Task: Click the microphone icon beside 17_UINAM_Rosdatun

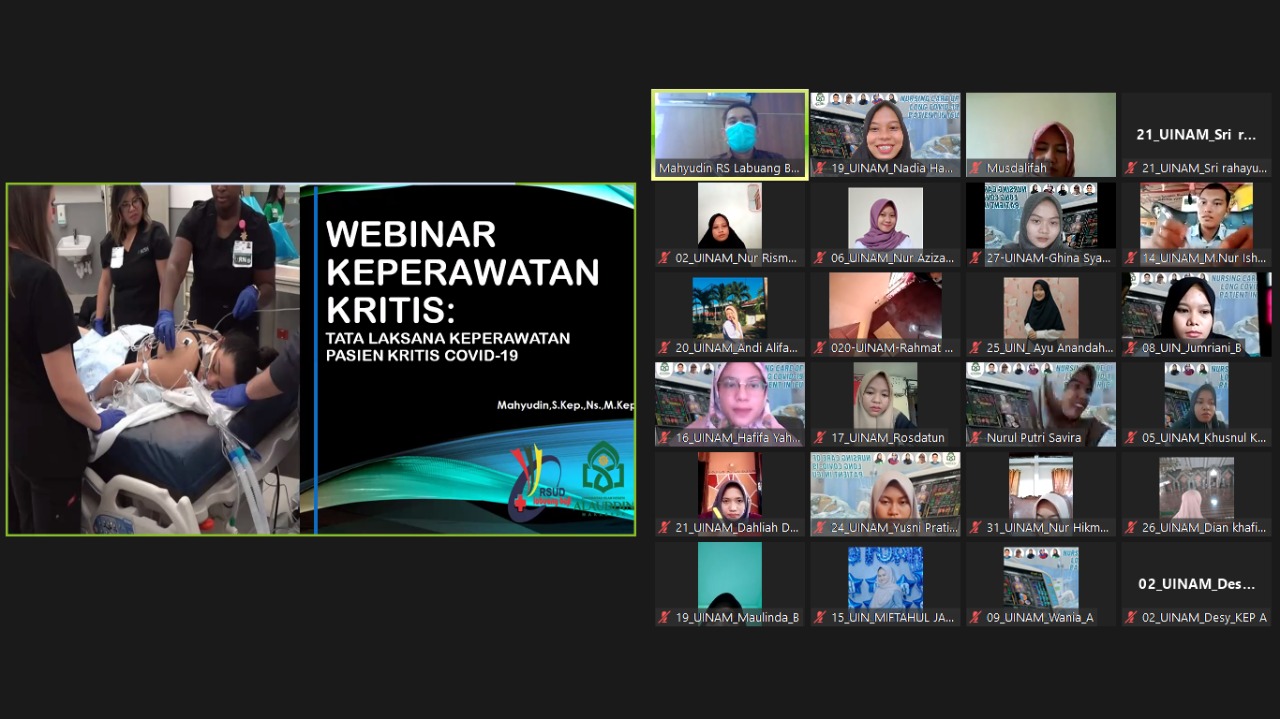Action: click(819, 439)
